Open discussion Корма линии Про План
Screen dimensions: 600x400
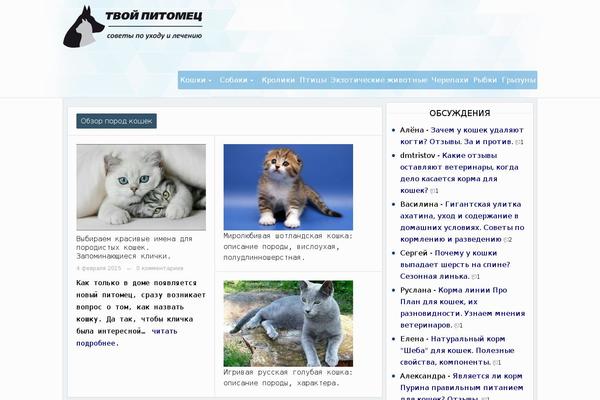[463, 307]
